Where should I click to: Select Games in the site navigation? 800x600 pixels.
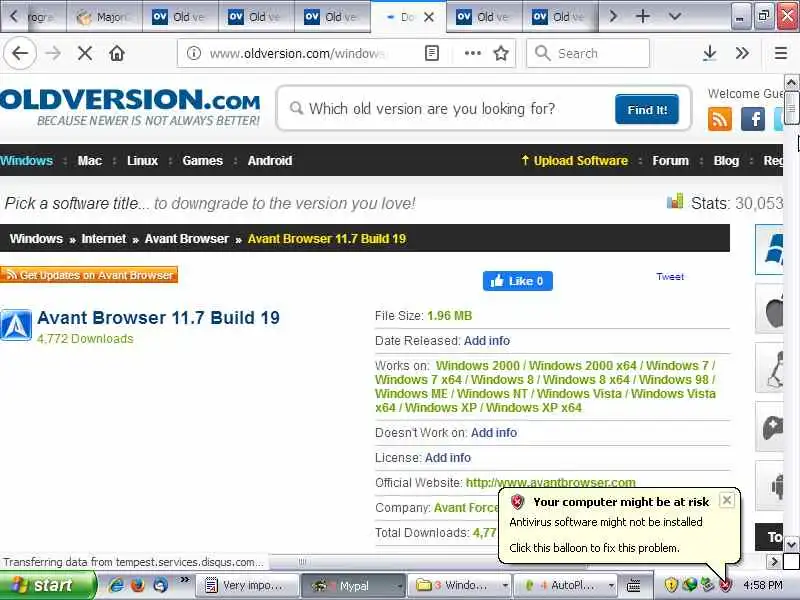point(203,161)
